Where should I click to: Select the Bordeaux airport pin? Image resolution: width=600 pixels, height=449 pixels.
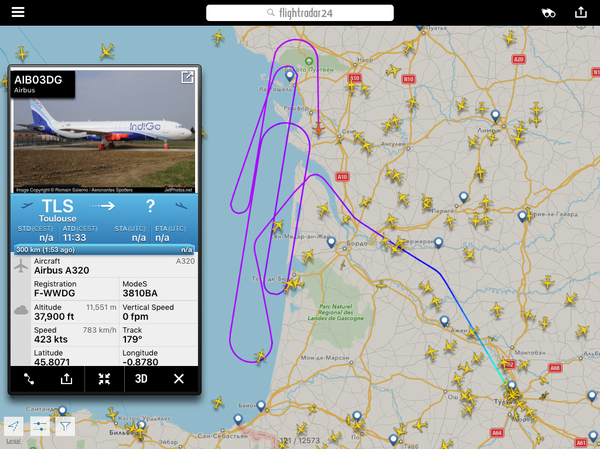(331, 243)
